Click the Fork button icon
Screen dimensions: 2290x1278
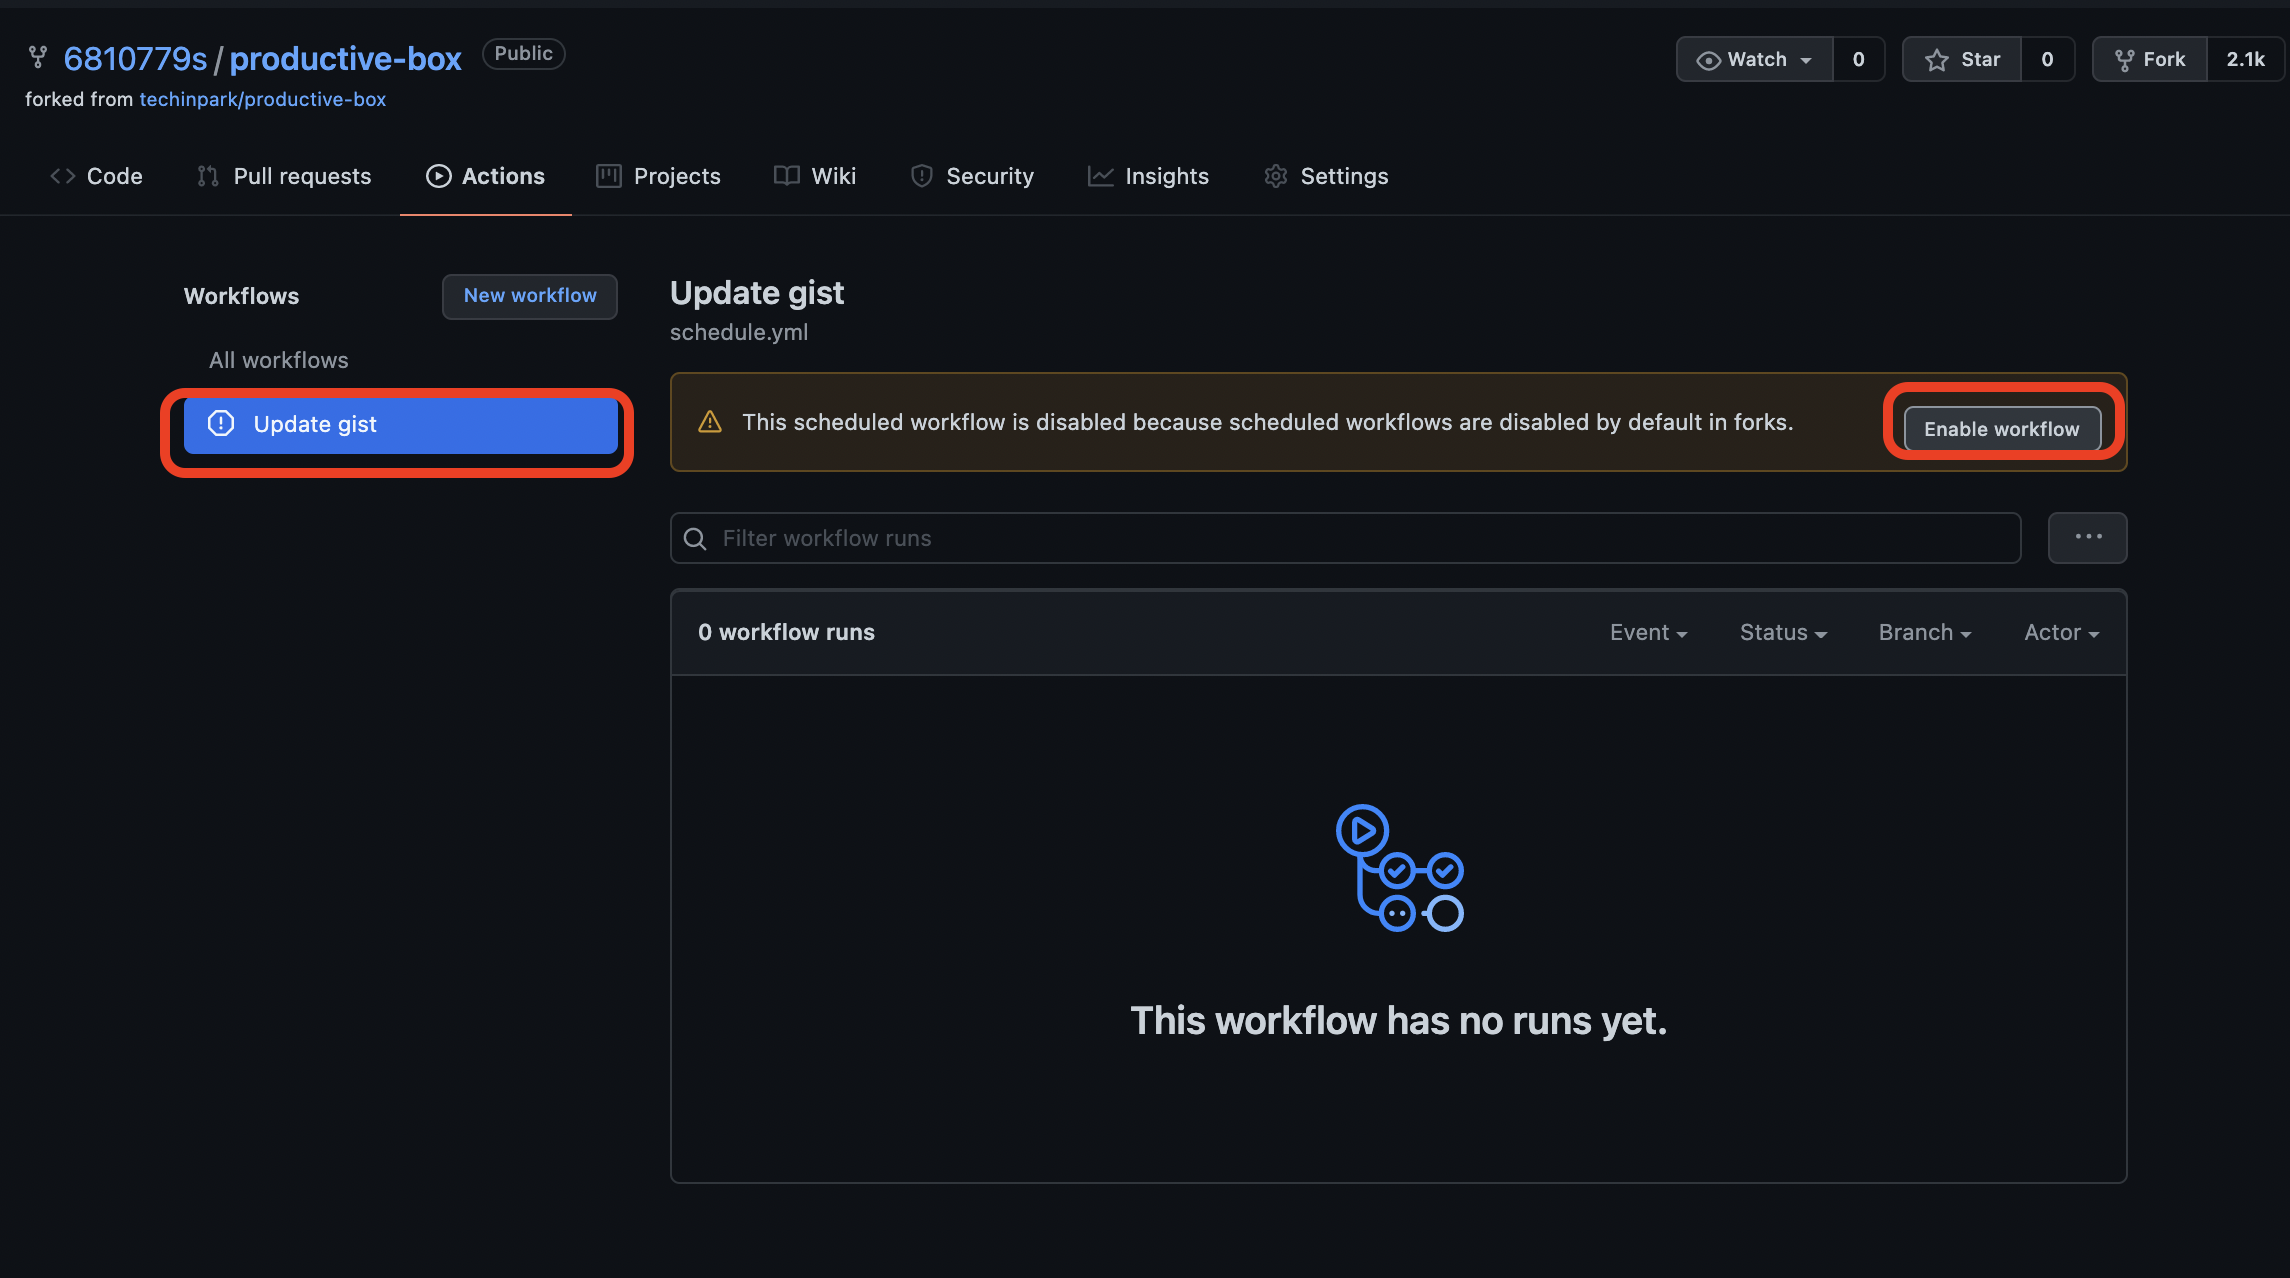(x=2125, y=60)
